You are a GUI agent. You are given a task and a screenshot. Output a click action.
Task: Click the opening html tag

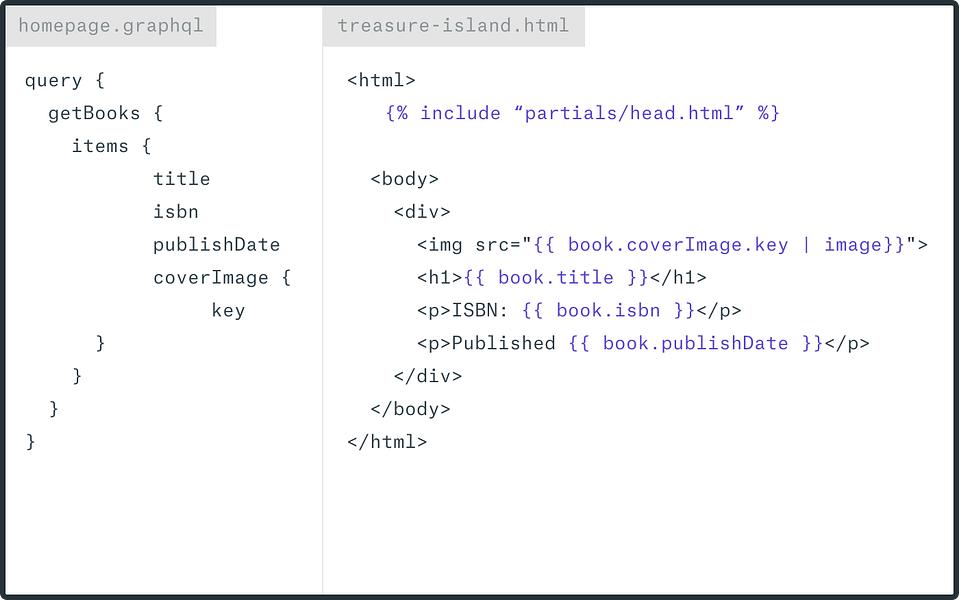pos(381,81)
